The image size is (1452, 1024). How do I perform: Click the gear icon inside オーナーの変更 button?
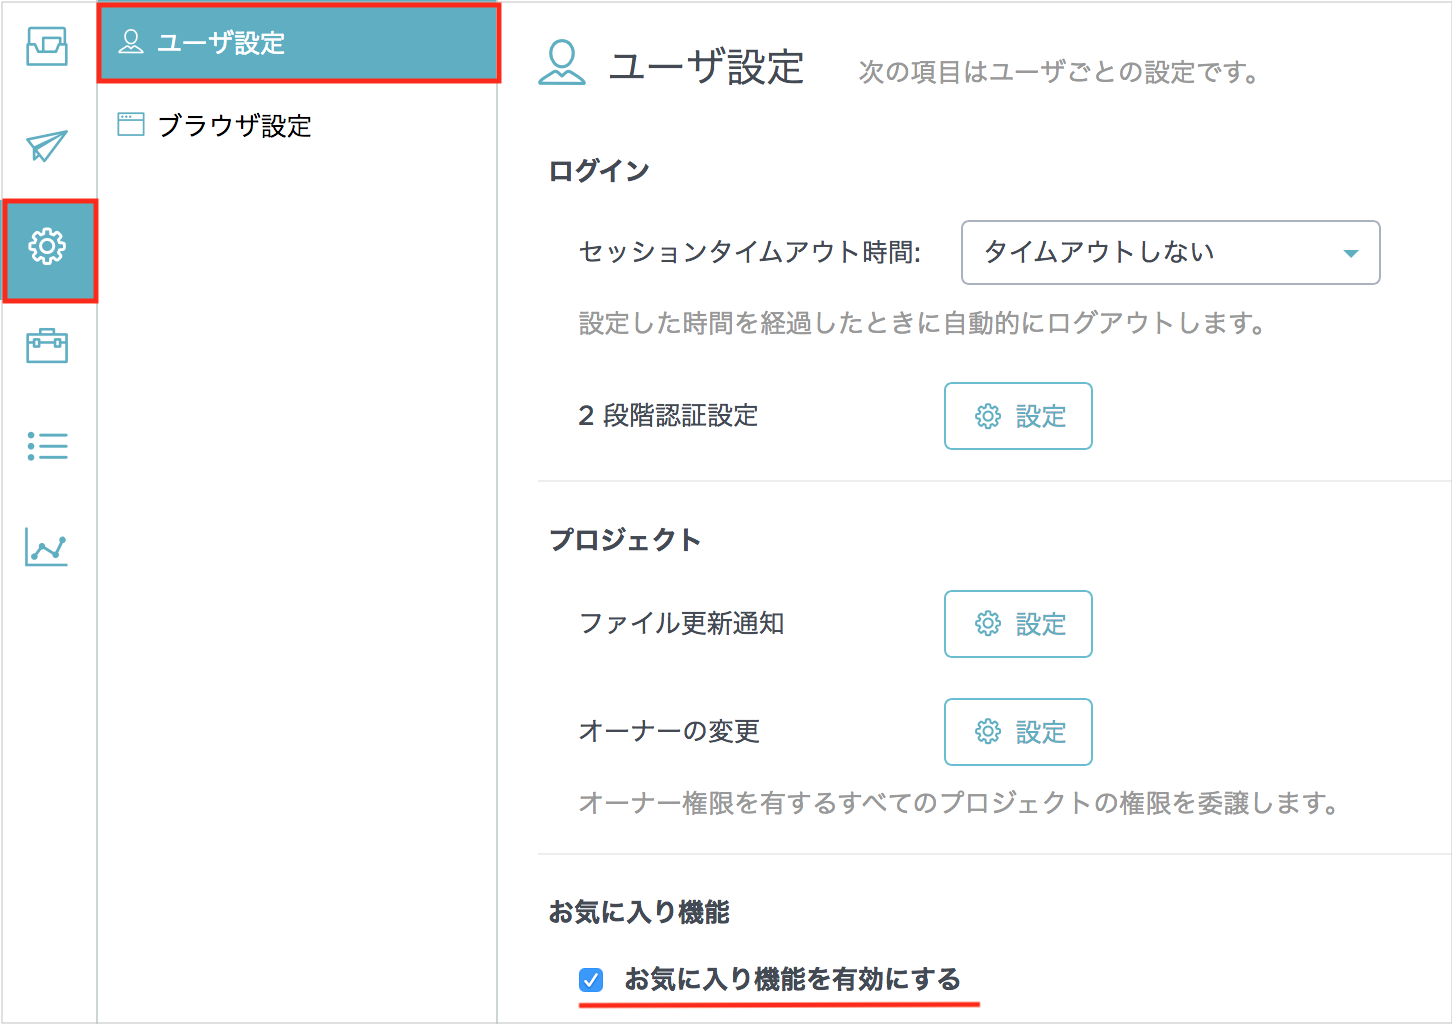click(988, 732)
